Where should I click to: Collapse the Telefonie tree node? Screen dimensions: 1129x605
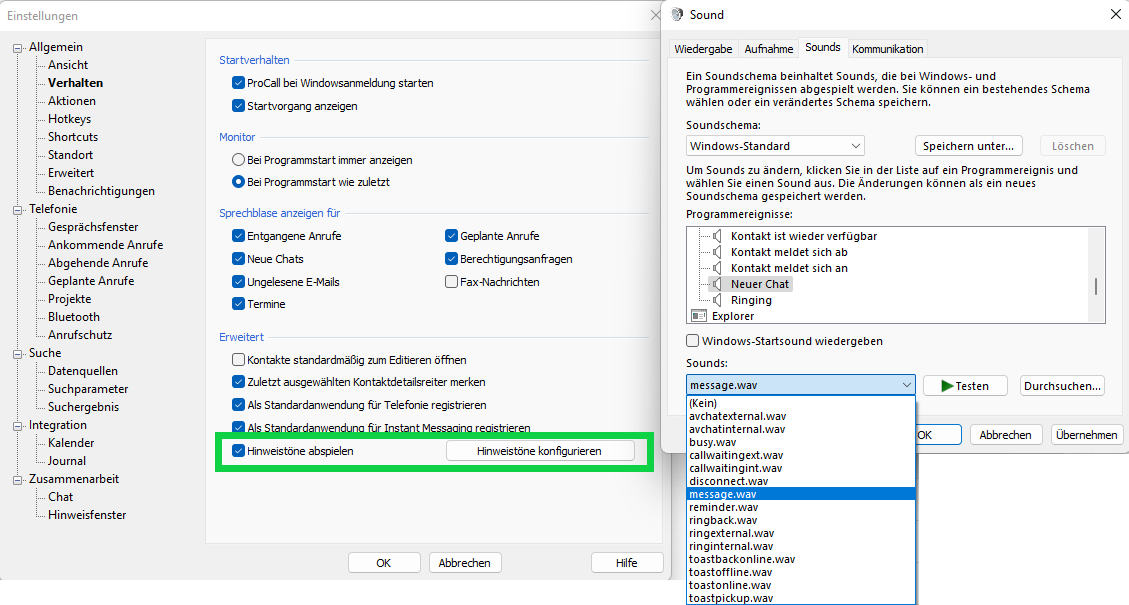tap(17, 209)
